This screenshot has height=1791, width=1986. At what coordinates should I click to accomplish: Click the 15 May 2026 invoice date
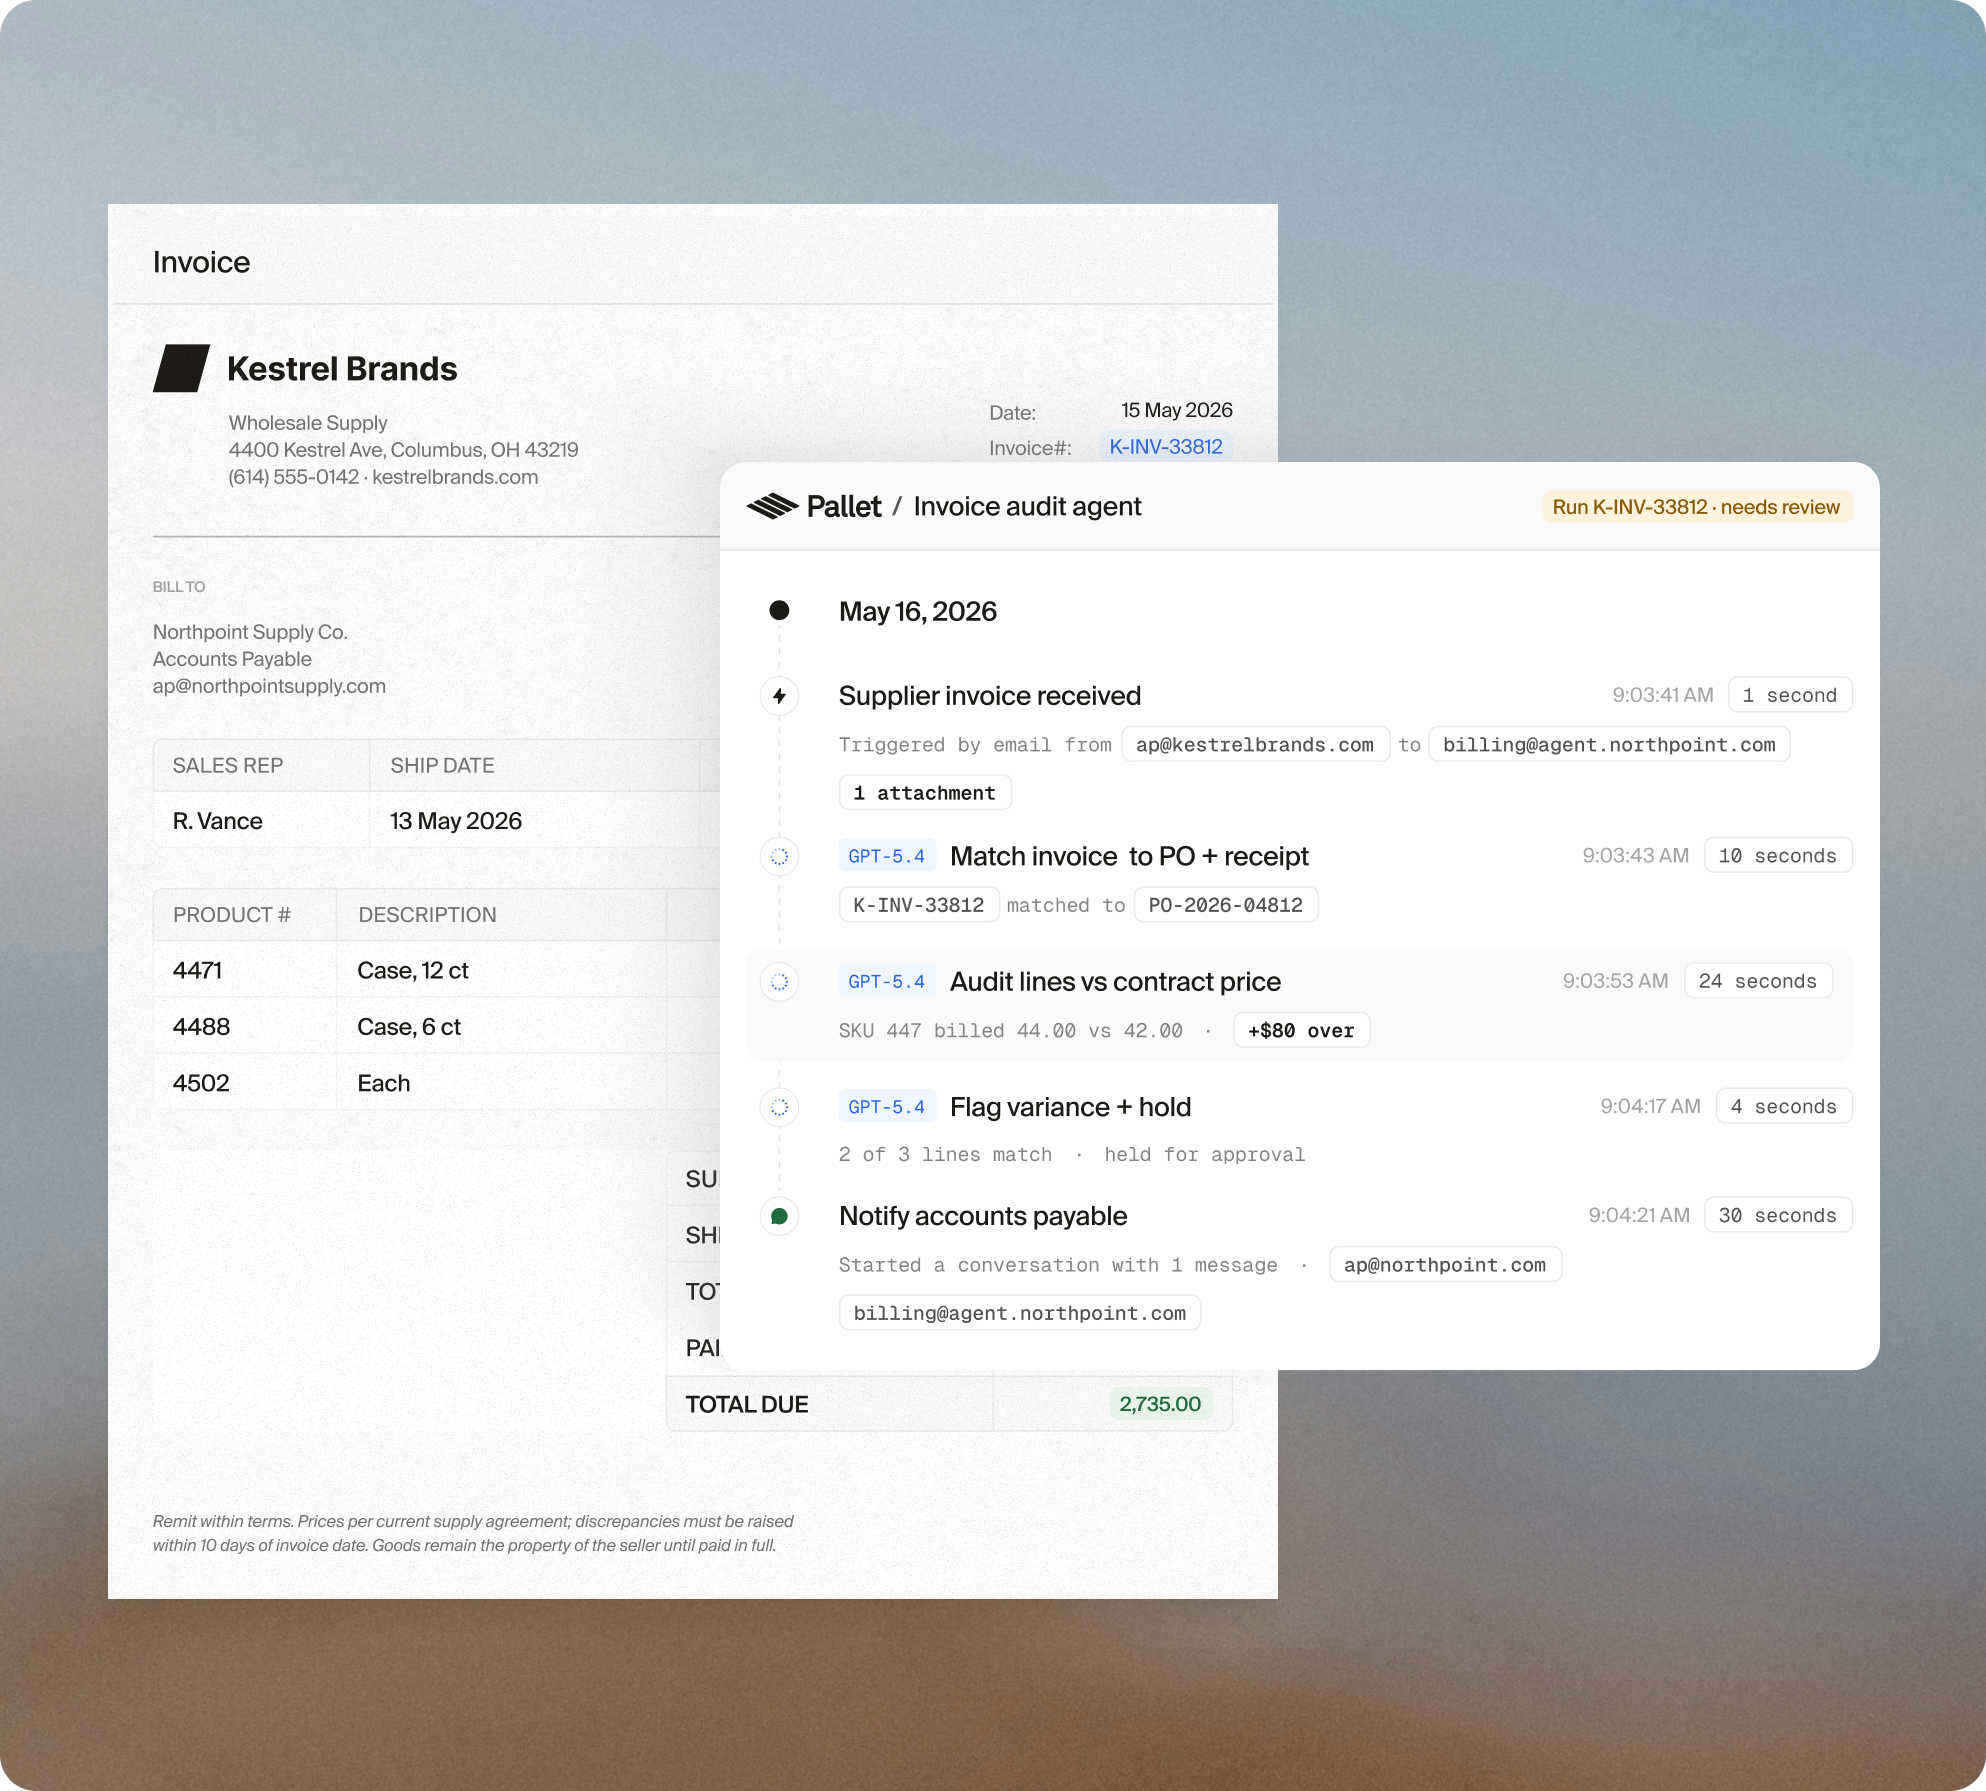(1177, 410)
